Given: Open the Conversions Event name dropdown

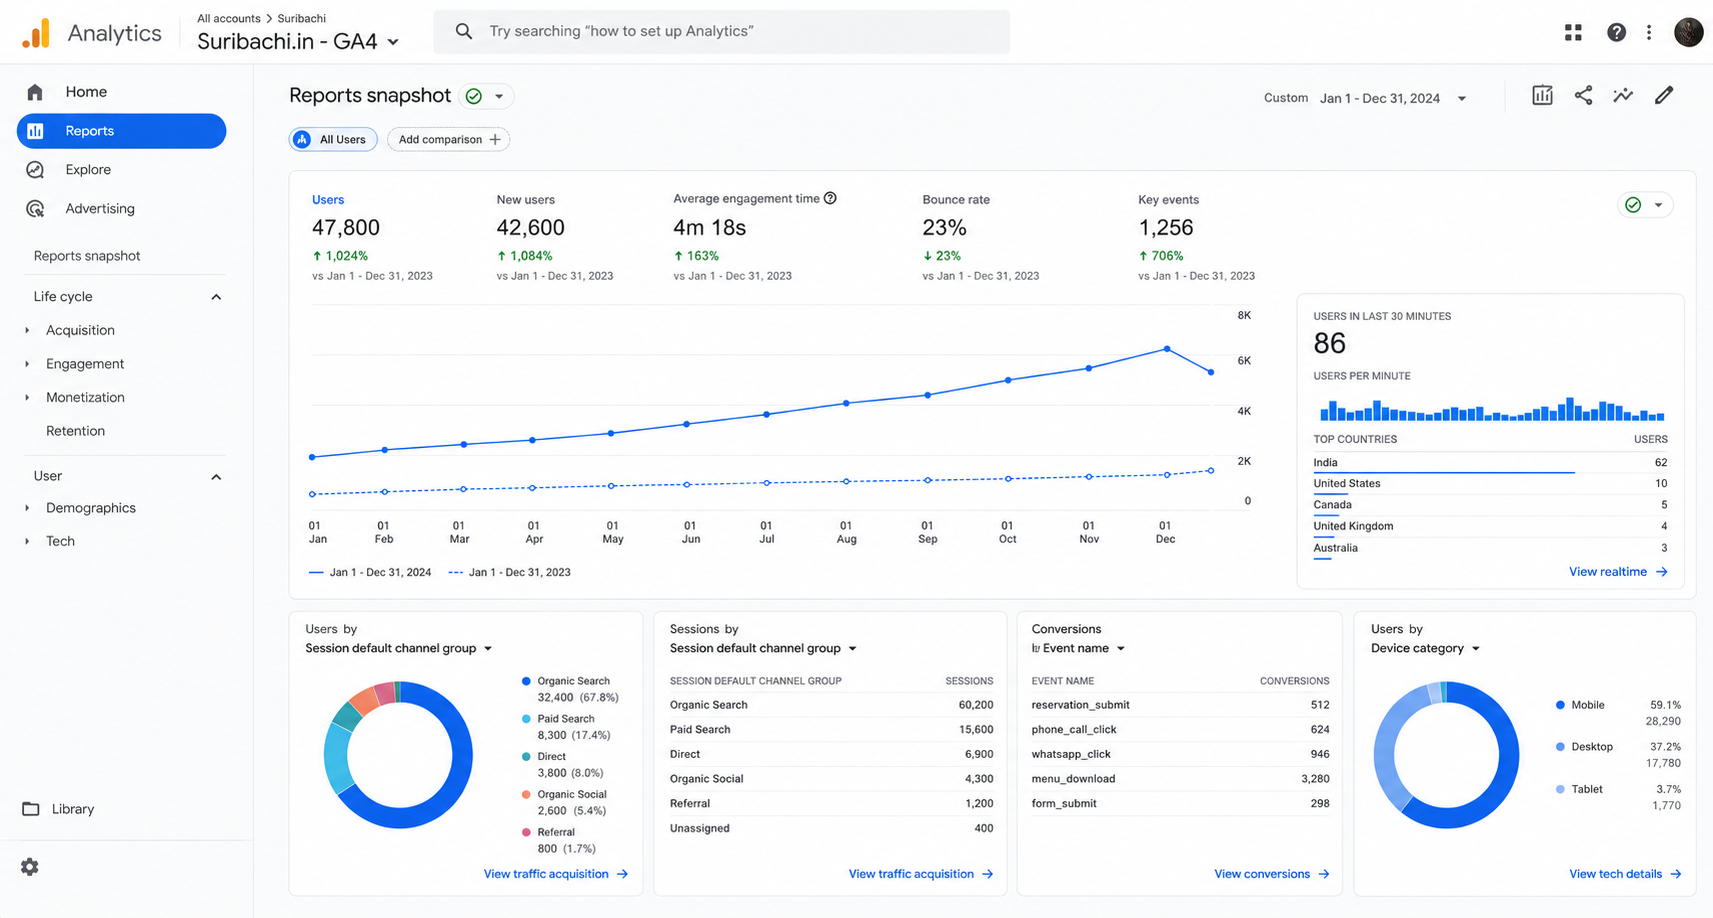Looking at the screenshot, I should pyautogui.click(x=1079, y=649).
